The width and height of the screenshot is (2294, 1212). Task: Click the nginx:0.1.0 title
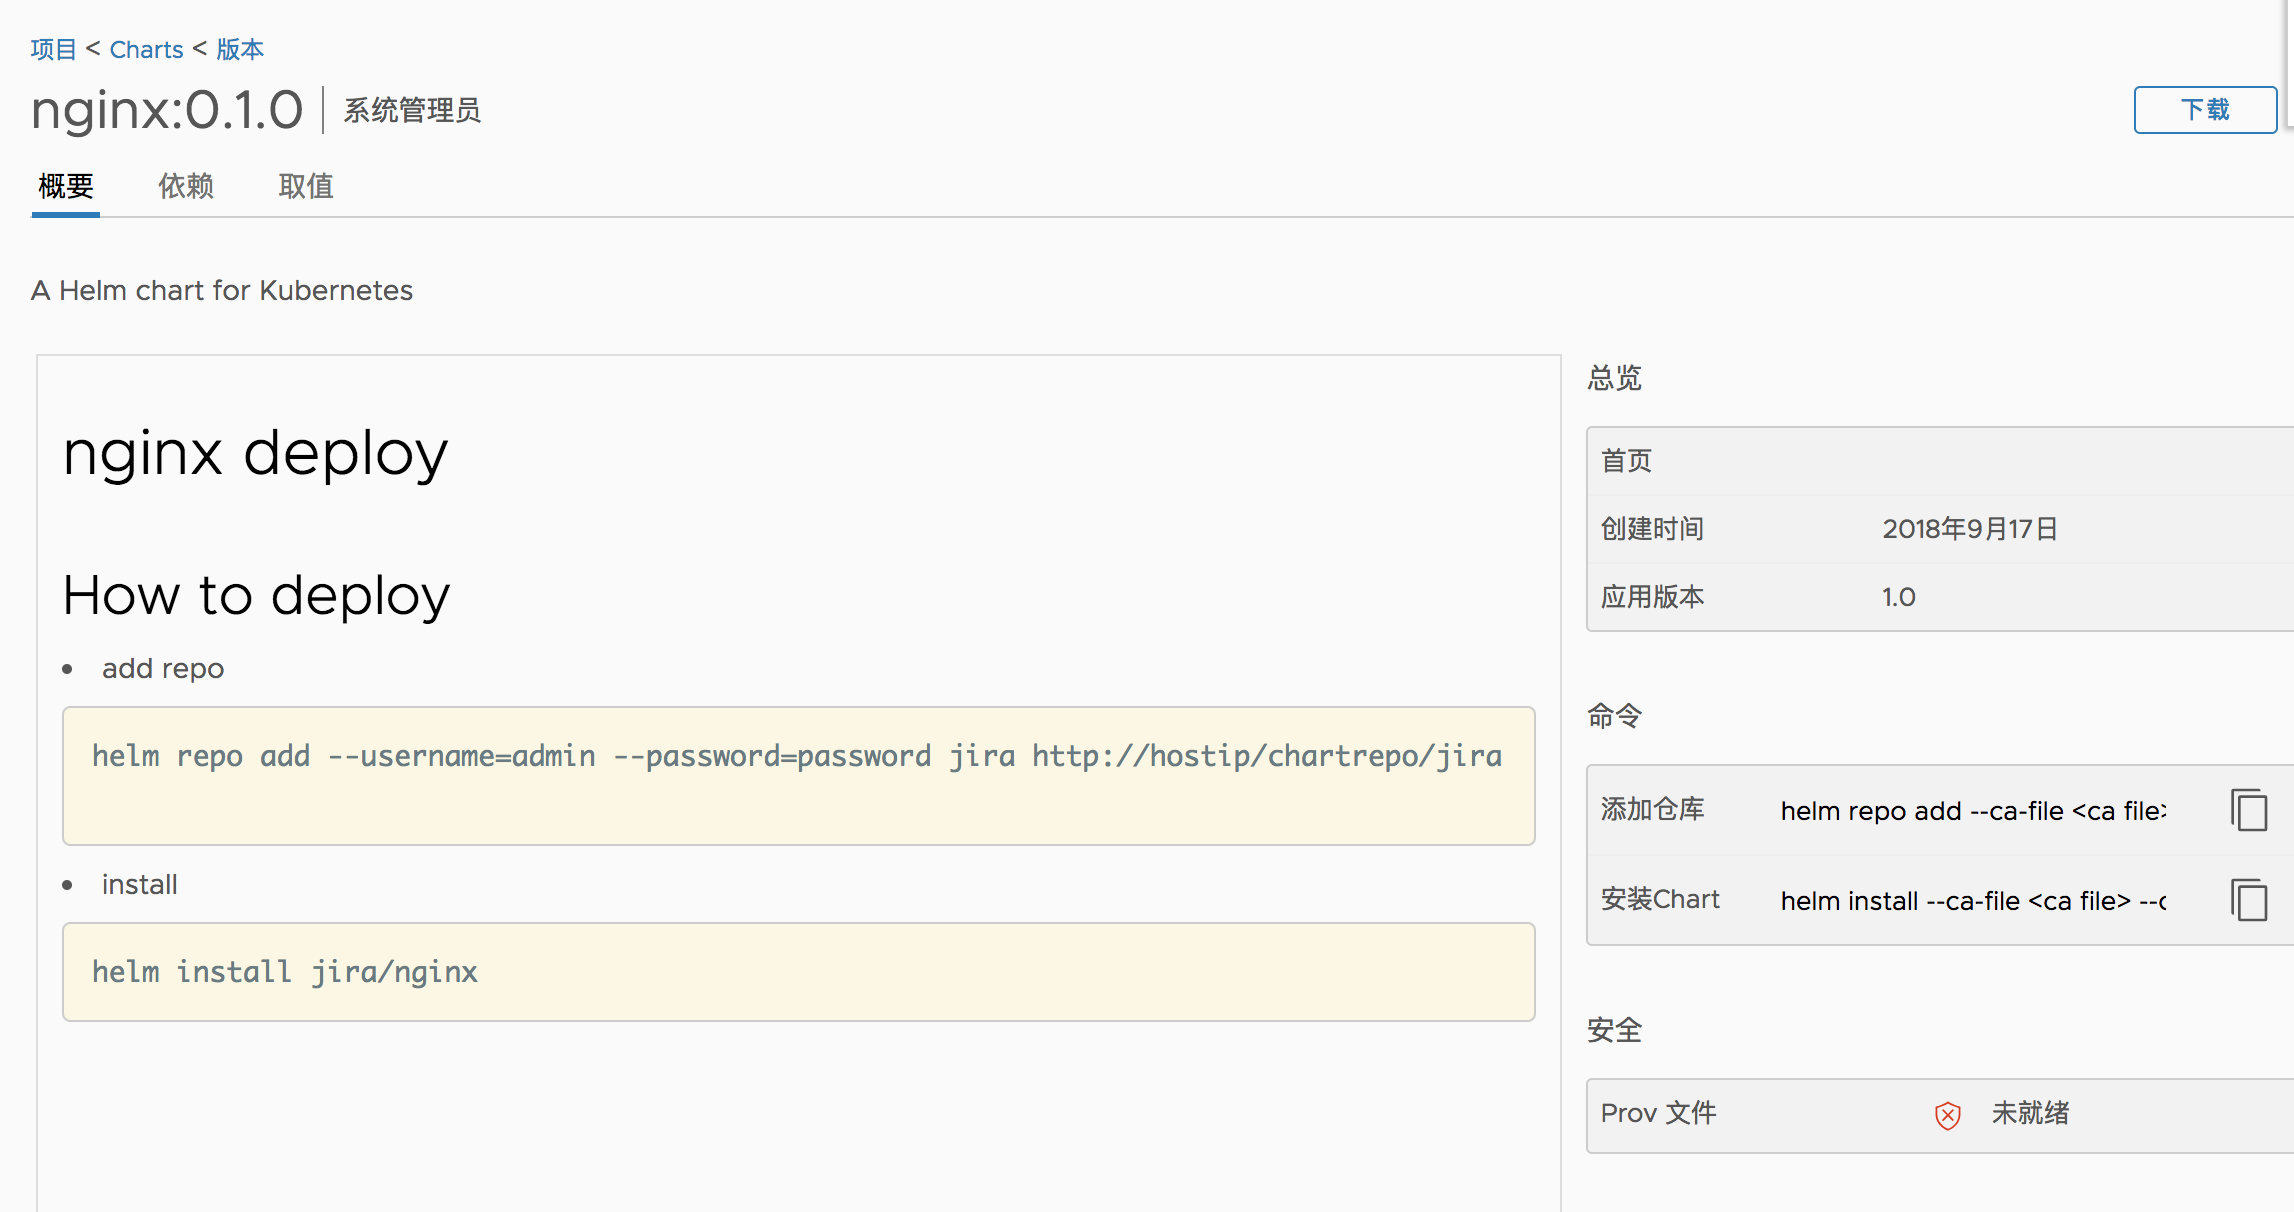coord(167,110)
